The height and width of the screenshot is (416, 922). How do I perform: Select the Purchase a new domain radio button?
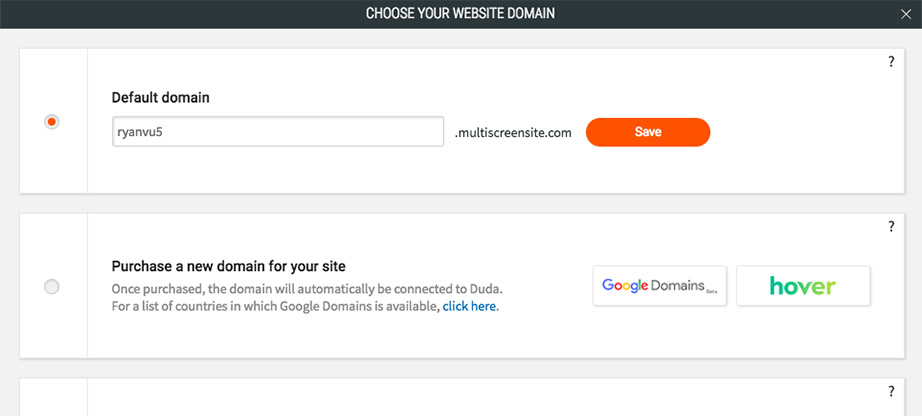coord(52,287)
